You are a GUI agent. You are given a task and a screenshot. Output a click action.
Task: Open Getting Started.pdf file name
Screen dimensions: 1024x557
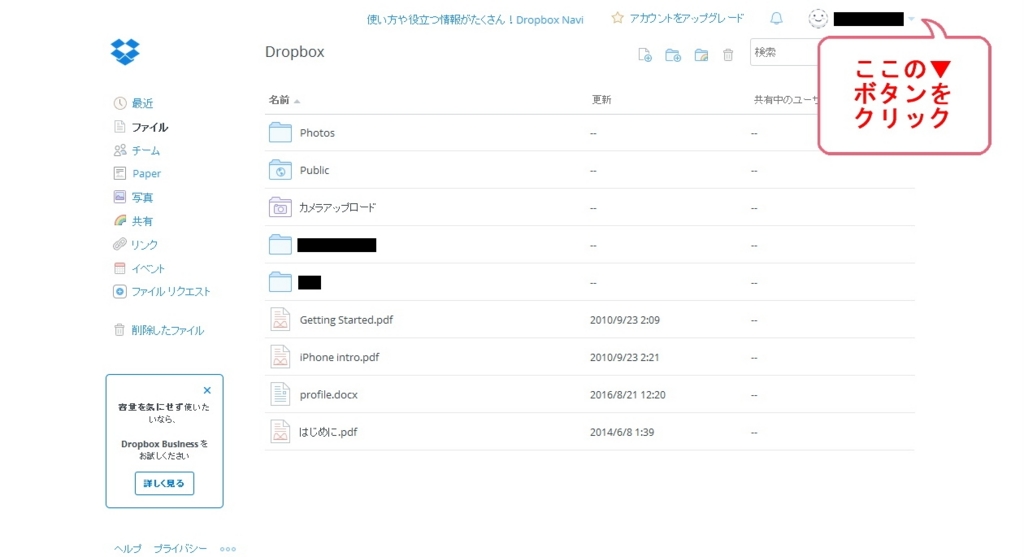point(346,319)
